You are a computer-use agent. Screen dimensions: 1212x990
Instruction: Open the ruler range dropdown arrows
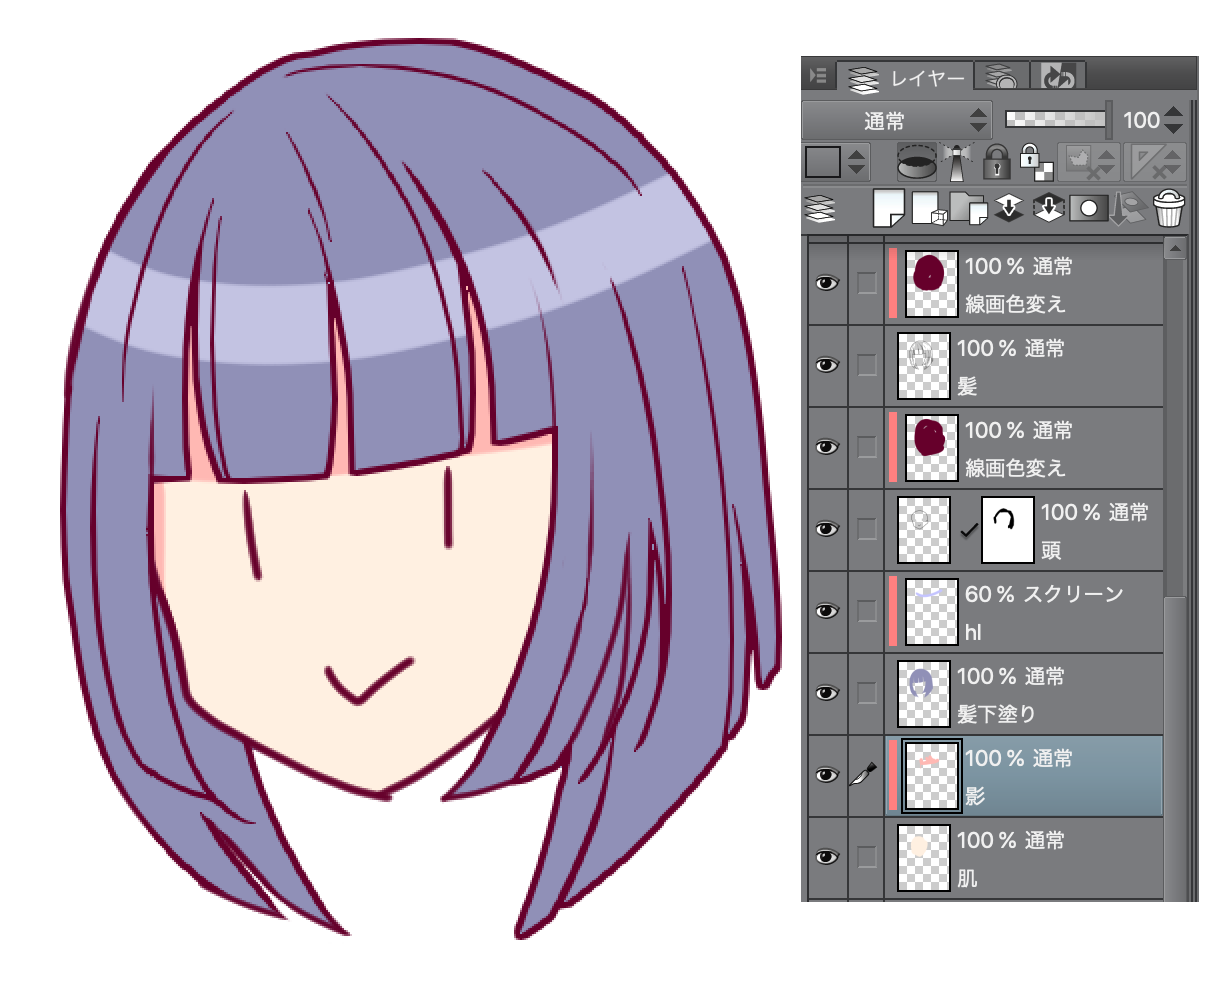(1170, 162)
